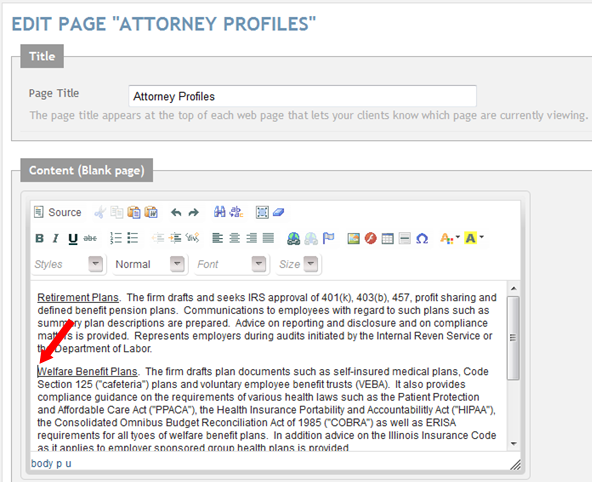592x482 pixels.
Task: Click the Cut scissors icon
Action: pyautogui.click(x=100, y=212)
